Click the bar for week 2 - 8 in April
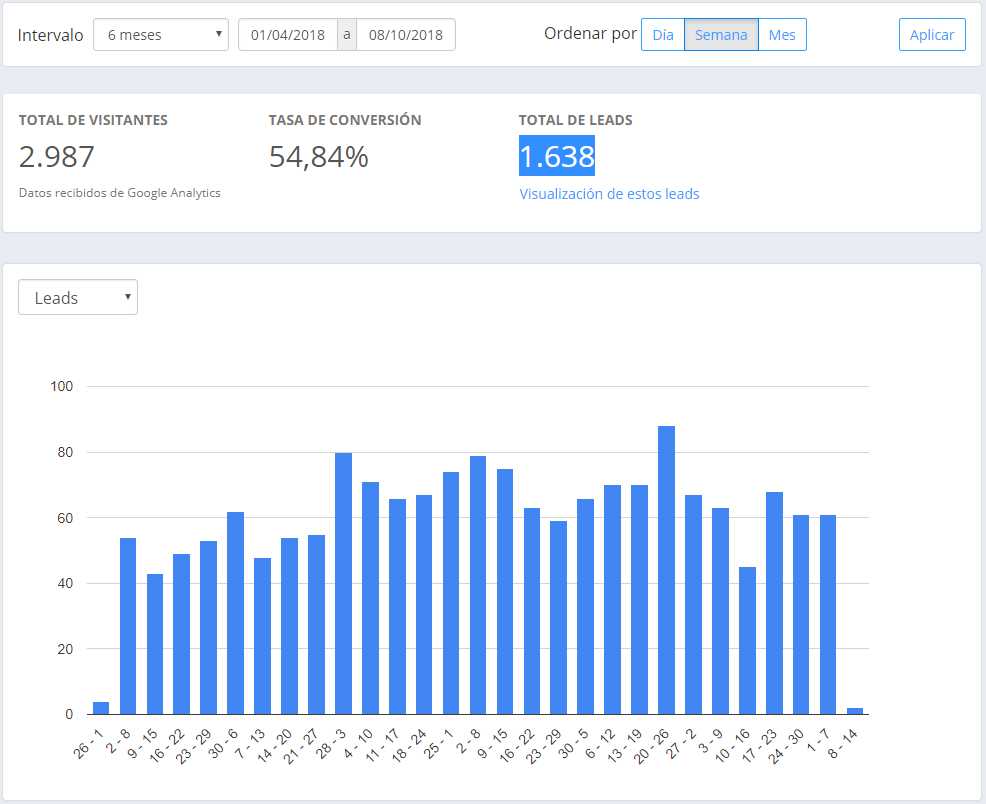This screenshot has width=986, height=804. 128,626
